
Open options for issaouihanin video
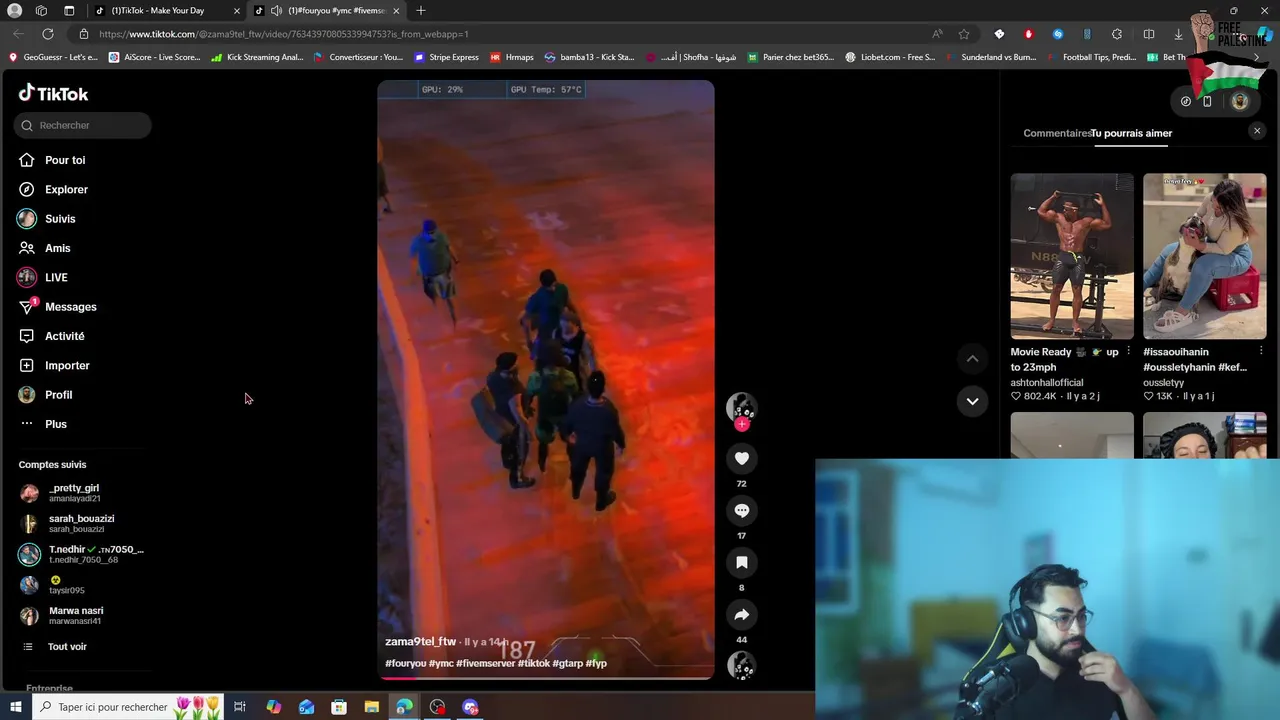(x=1261, y=351)
